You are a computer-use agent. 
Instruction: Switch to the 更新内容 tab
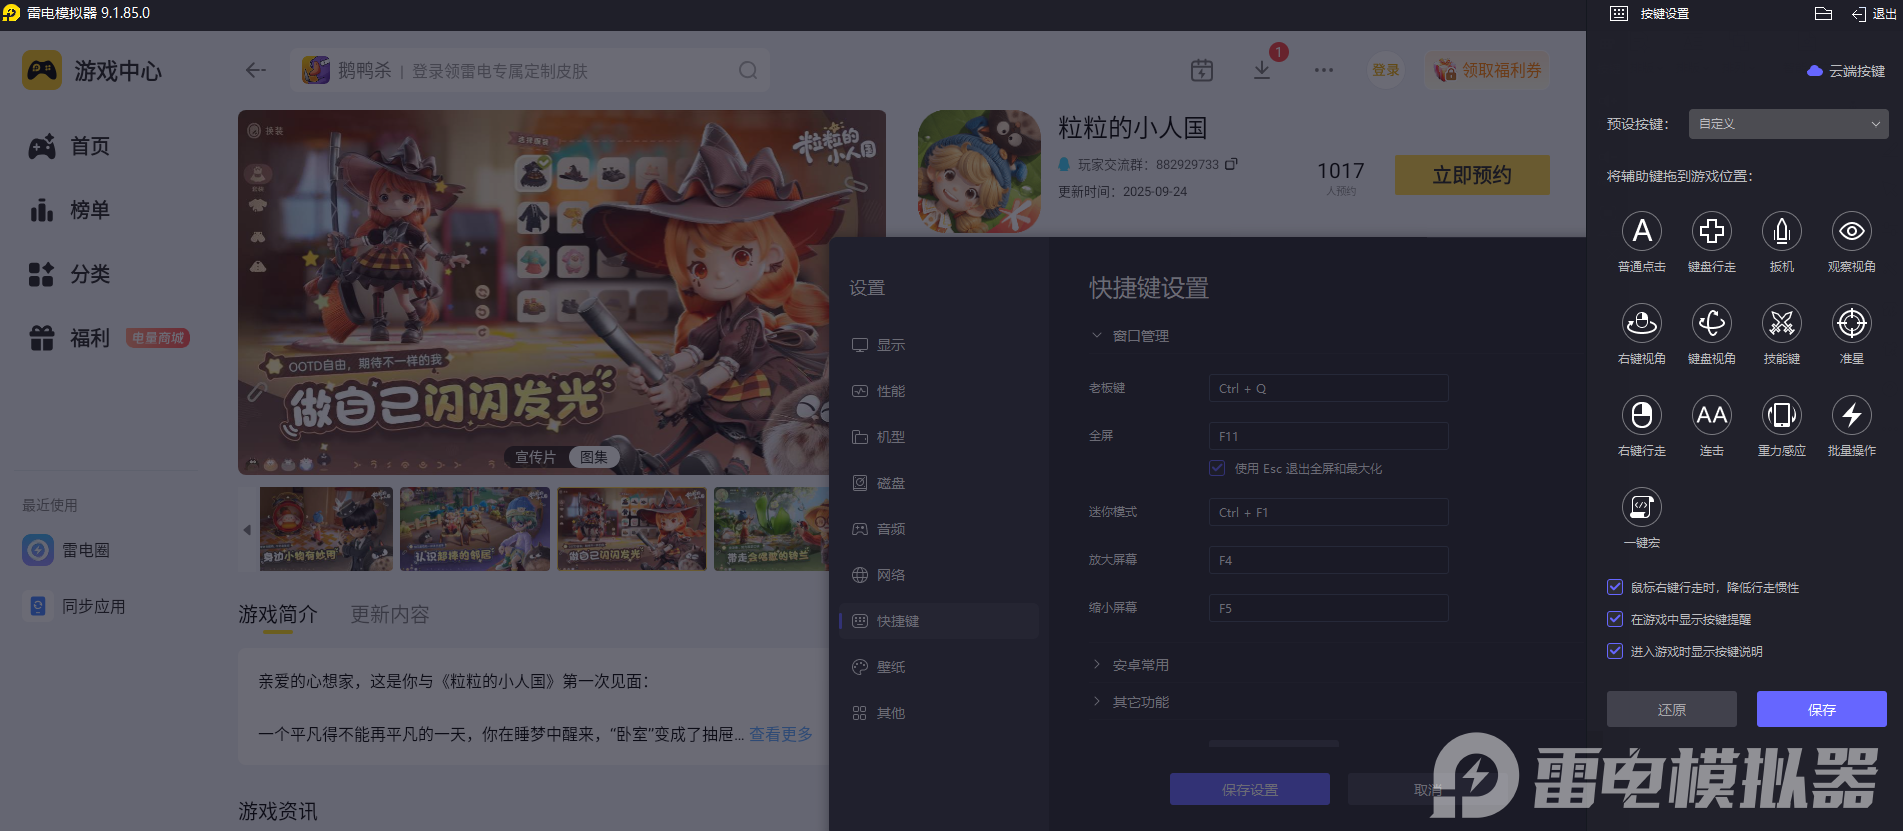(x=390, y=614)
